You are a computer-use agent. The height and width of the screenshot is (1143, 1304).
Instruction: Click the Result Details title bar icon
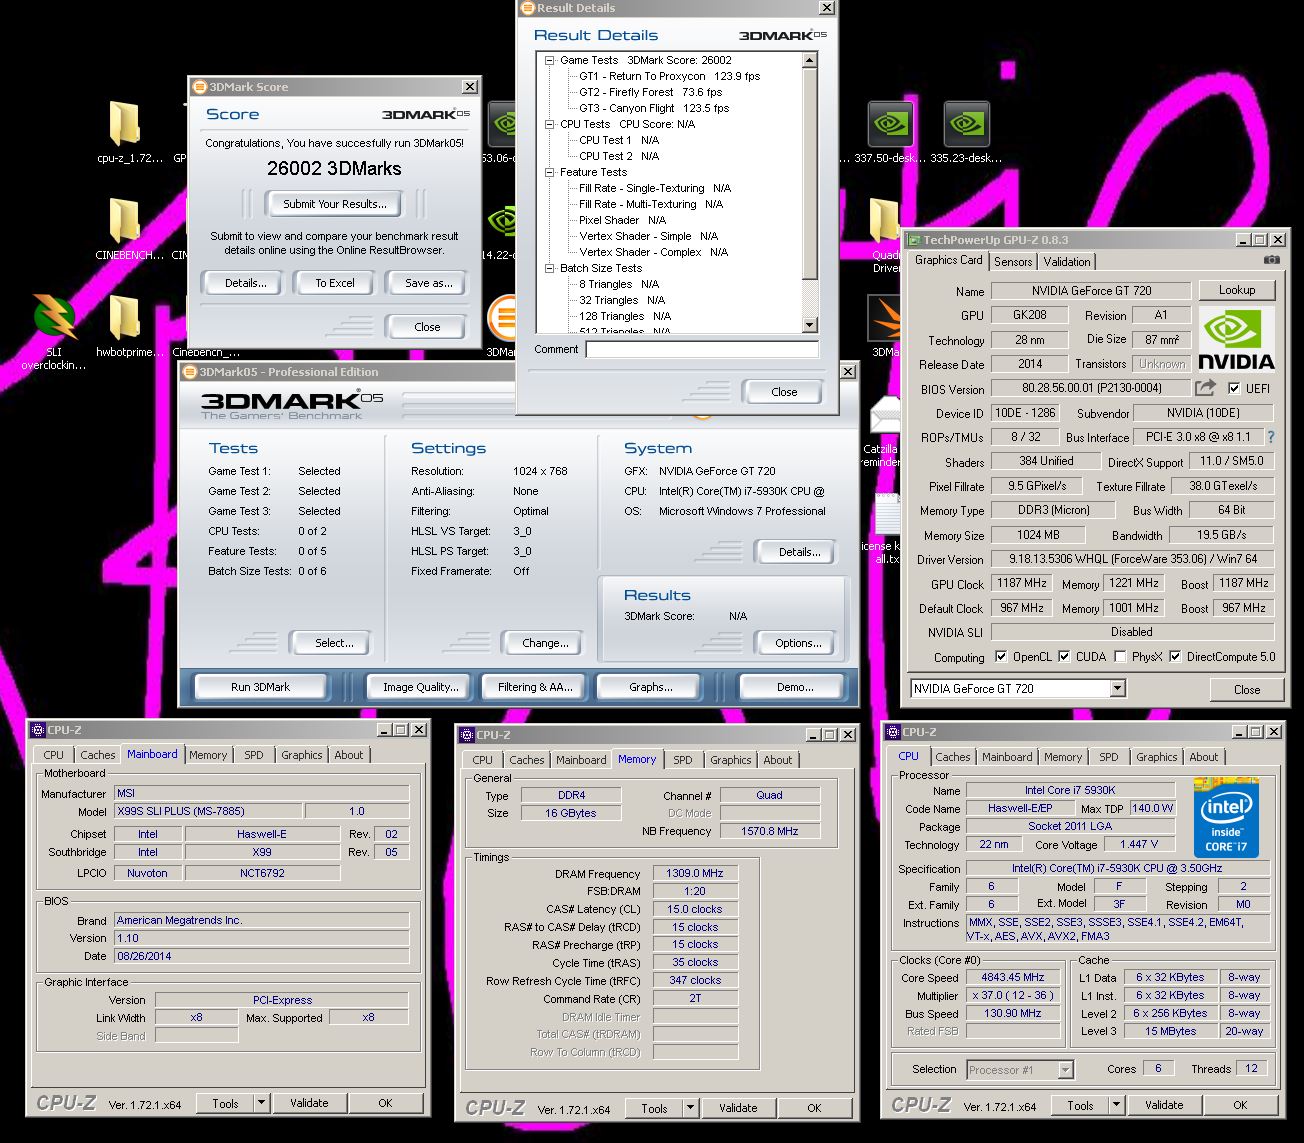[527, 8]
